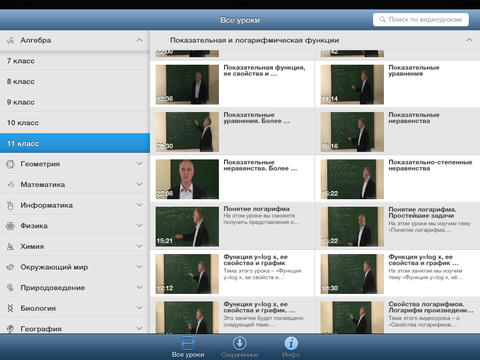The width and height of the screenshot is (480, 360).
Task: Click the Информатика mouse icon
Action: pos(10,205)
